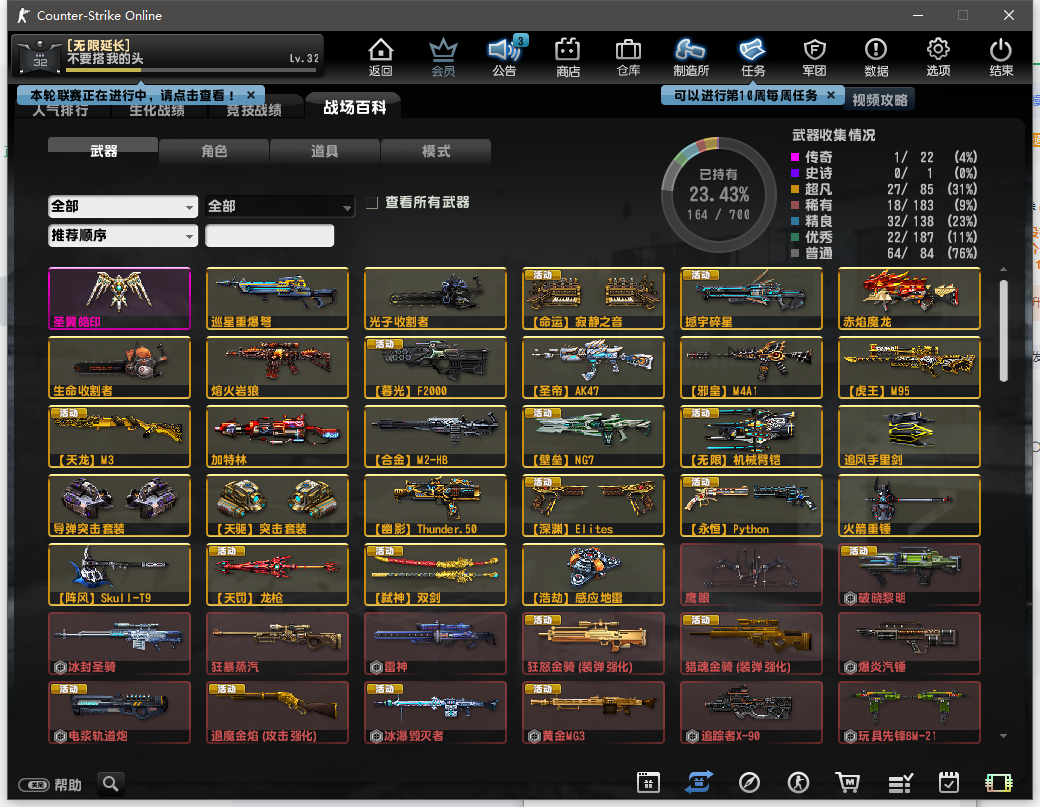Open the 选项 settings gear icon
Viewport: 1040px width, 807px height.
click(939, 57)
